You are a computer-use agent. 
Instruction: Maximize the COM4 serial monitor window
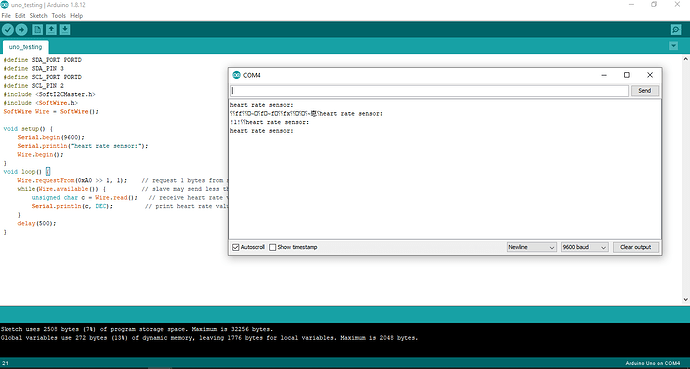click(627, 75)
